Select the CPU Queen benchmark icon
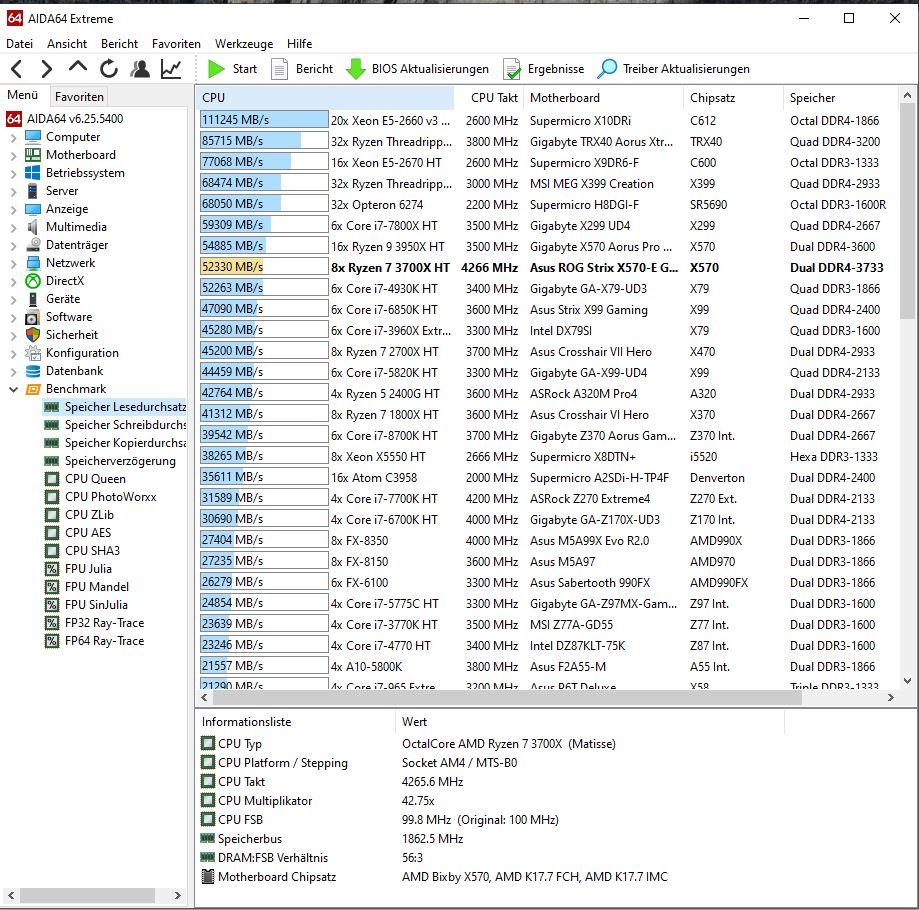Viewport: 919px width, 910px height. pos(52,479)
